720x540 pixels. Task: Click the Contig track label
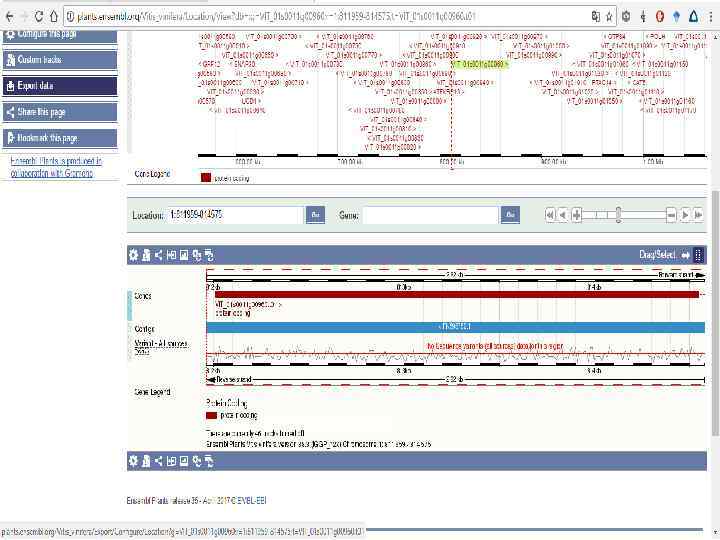(x=144, y=329)
